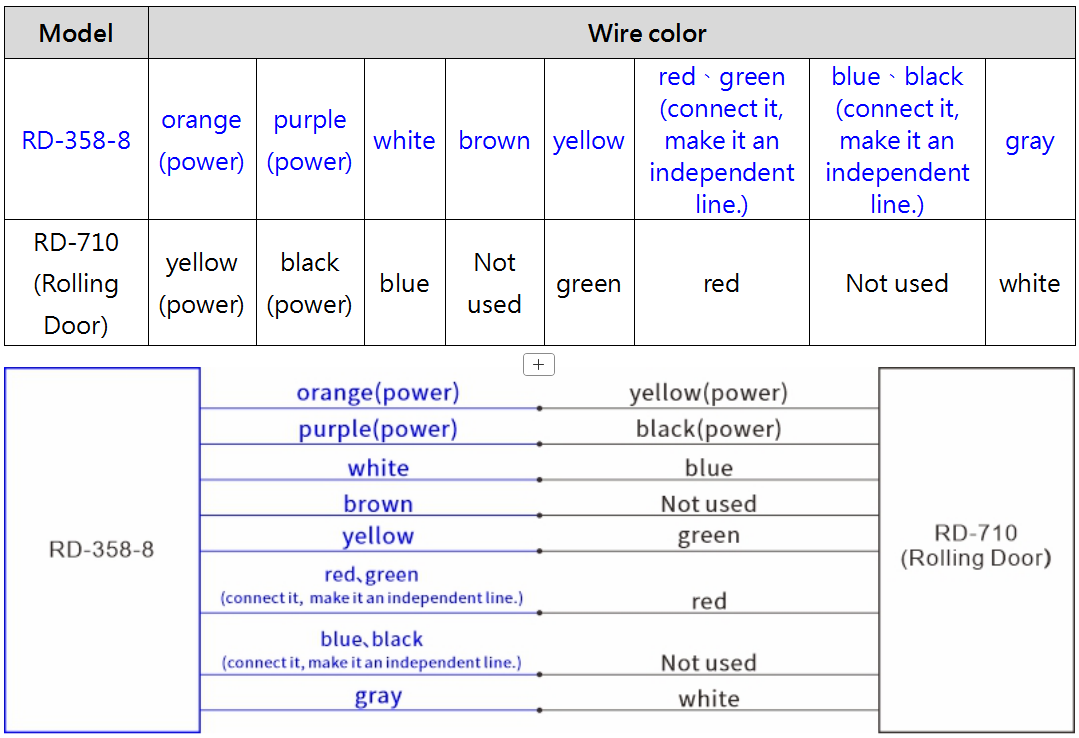The height and width of the screenshot is (738, 1079).
Task: Click the blue, black label in diagram
Action: click(x=372, y=639)
